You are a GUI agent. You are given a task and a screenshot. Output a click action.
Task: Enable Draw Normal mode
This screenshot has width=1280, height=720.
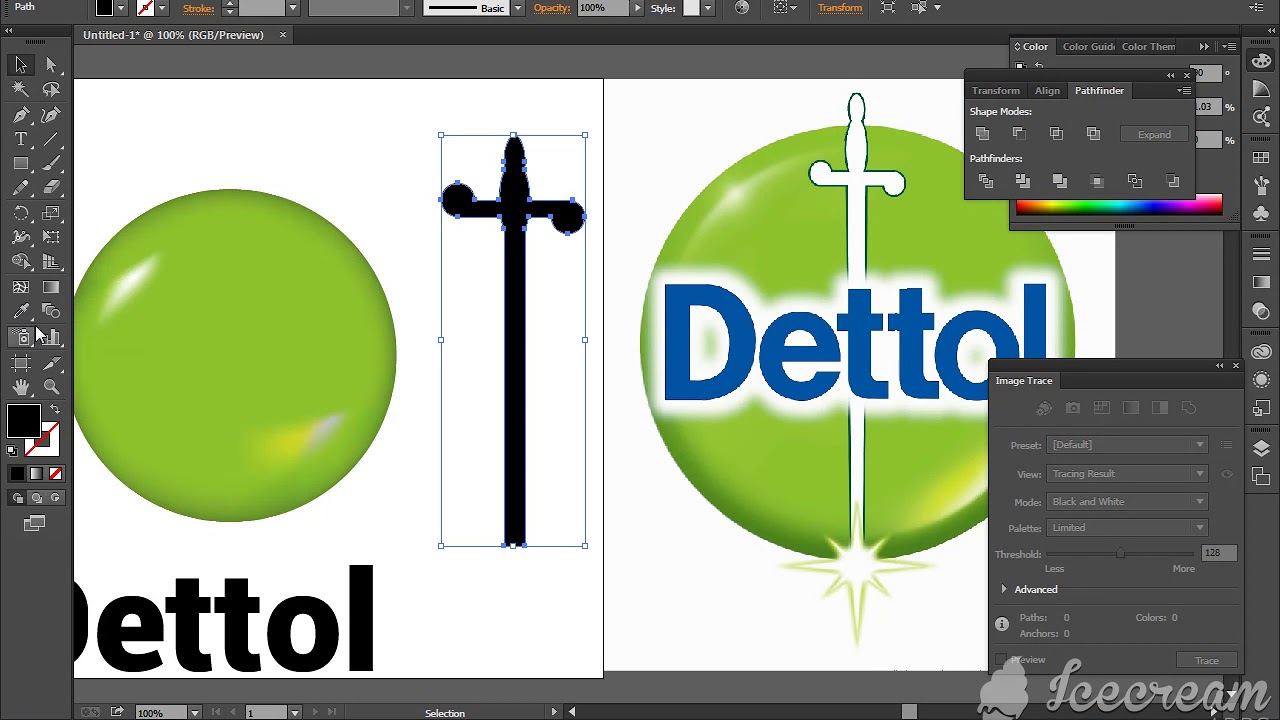17,498
